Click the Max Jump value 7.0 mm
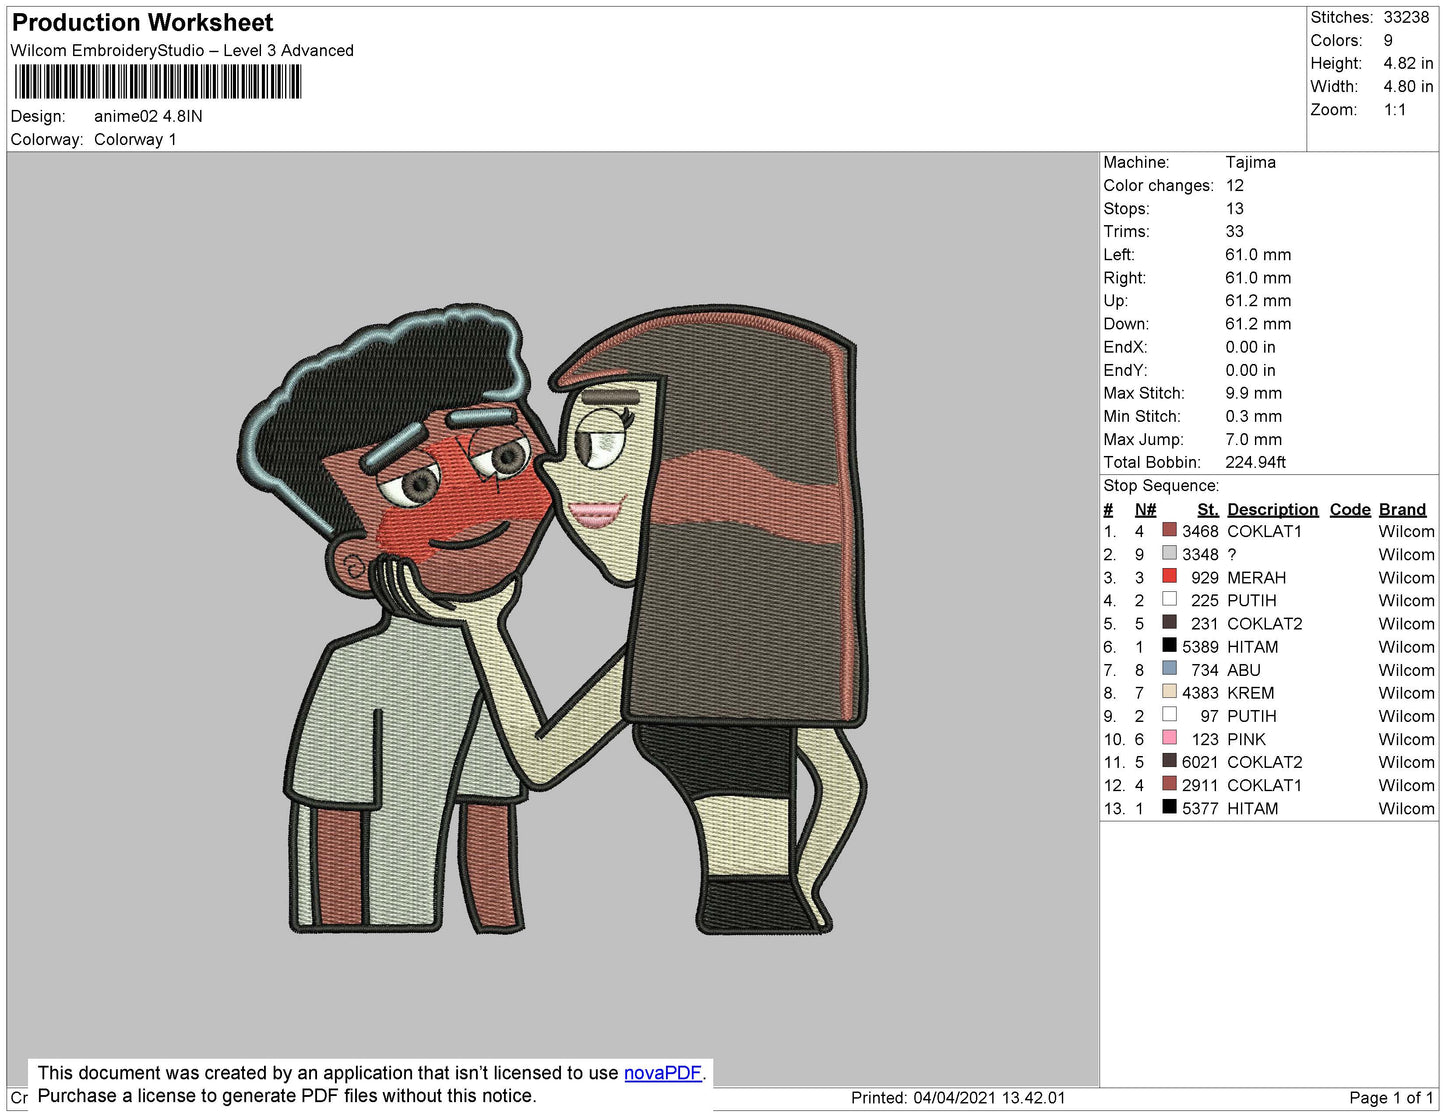The image size is (1445, 1117). (x=1253, y=439)
